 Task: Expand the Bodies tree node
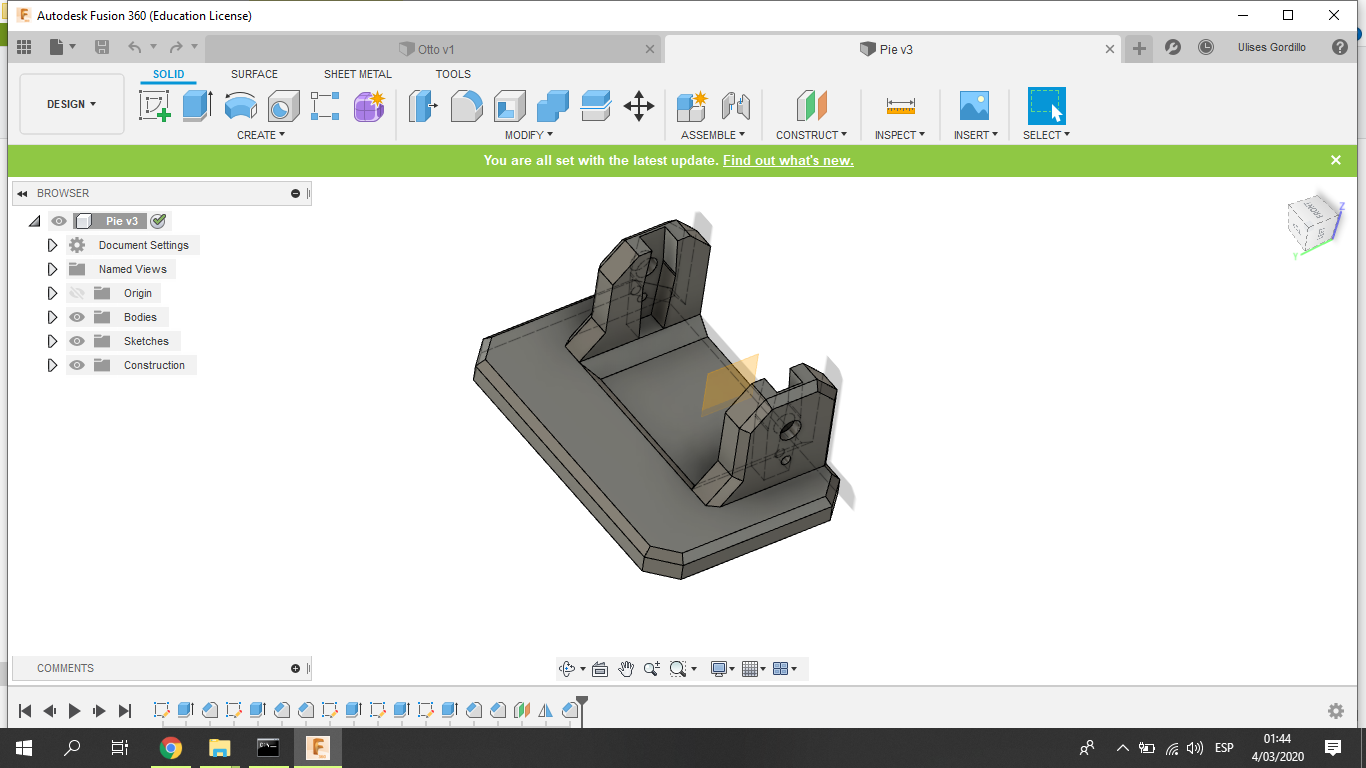pyautogui.click(x=53, y=317)
